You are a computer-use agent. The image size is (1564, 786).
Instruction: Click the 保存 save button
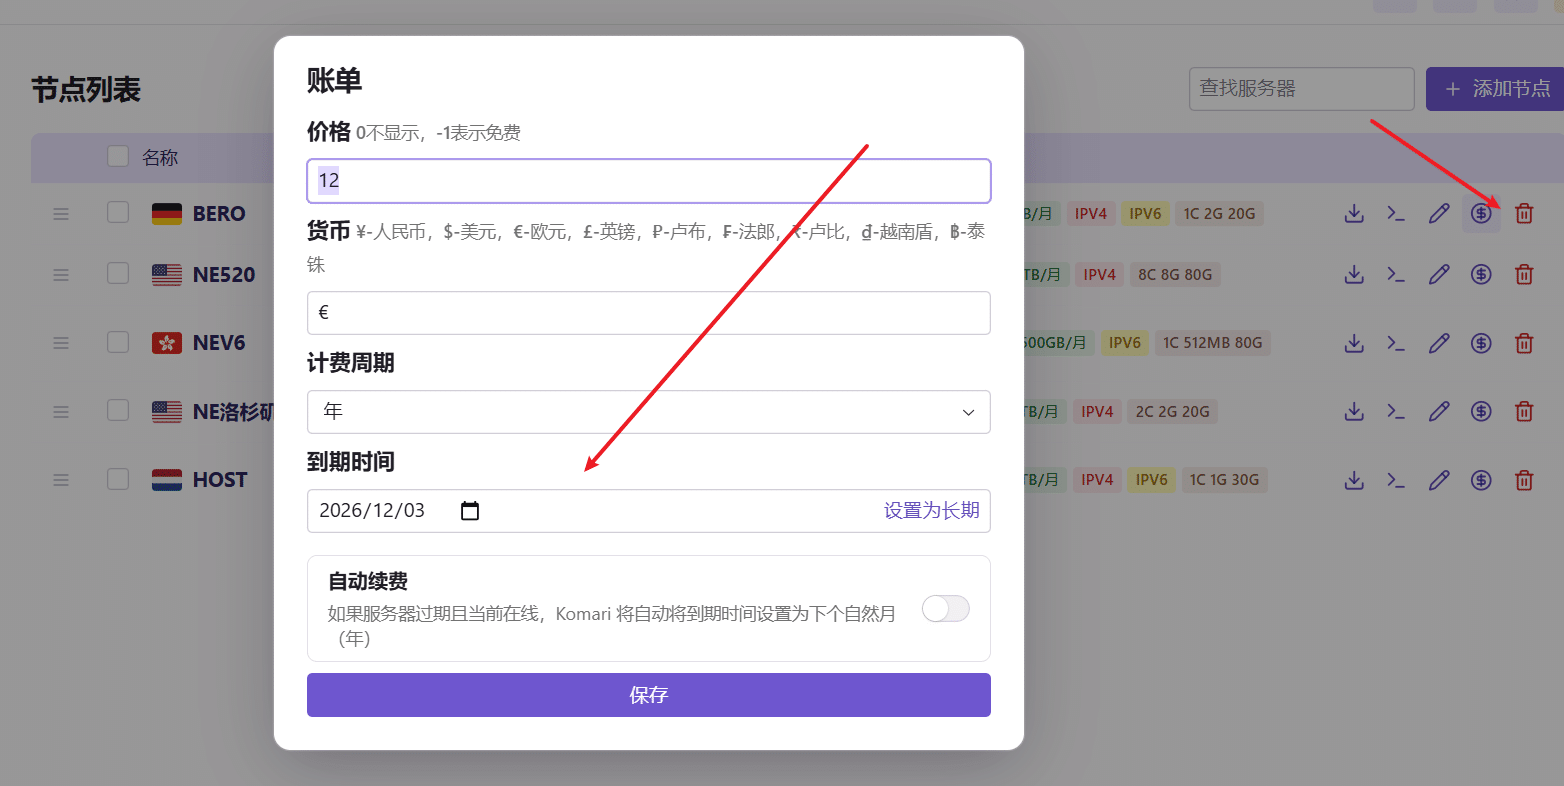(648, 695)
